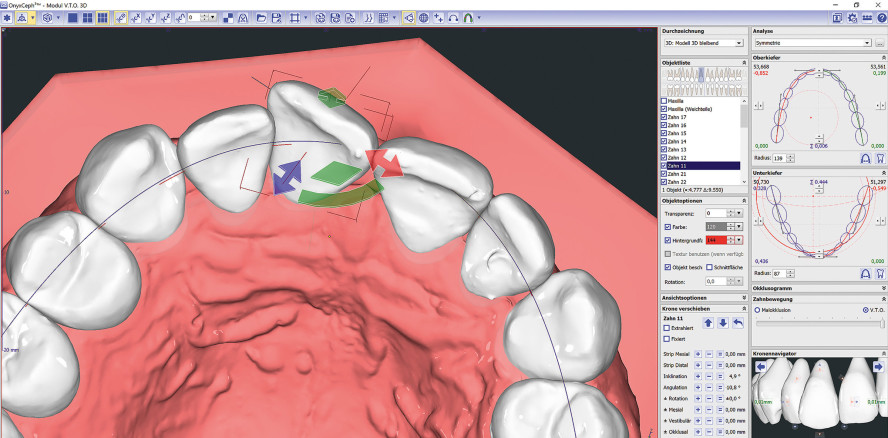The width and height of the screenshot is (888, 438).
Task: Select single-view layout in the toolbar
Action: 73,18
